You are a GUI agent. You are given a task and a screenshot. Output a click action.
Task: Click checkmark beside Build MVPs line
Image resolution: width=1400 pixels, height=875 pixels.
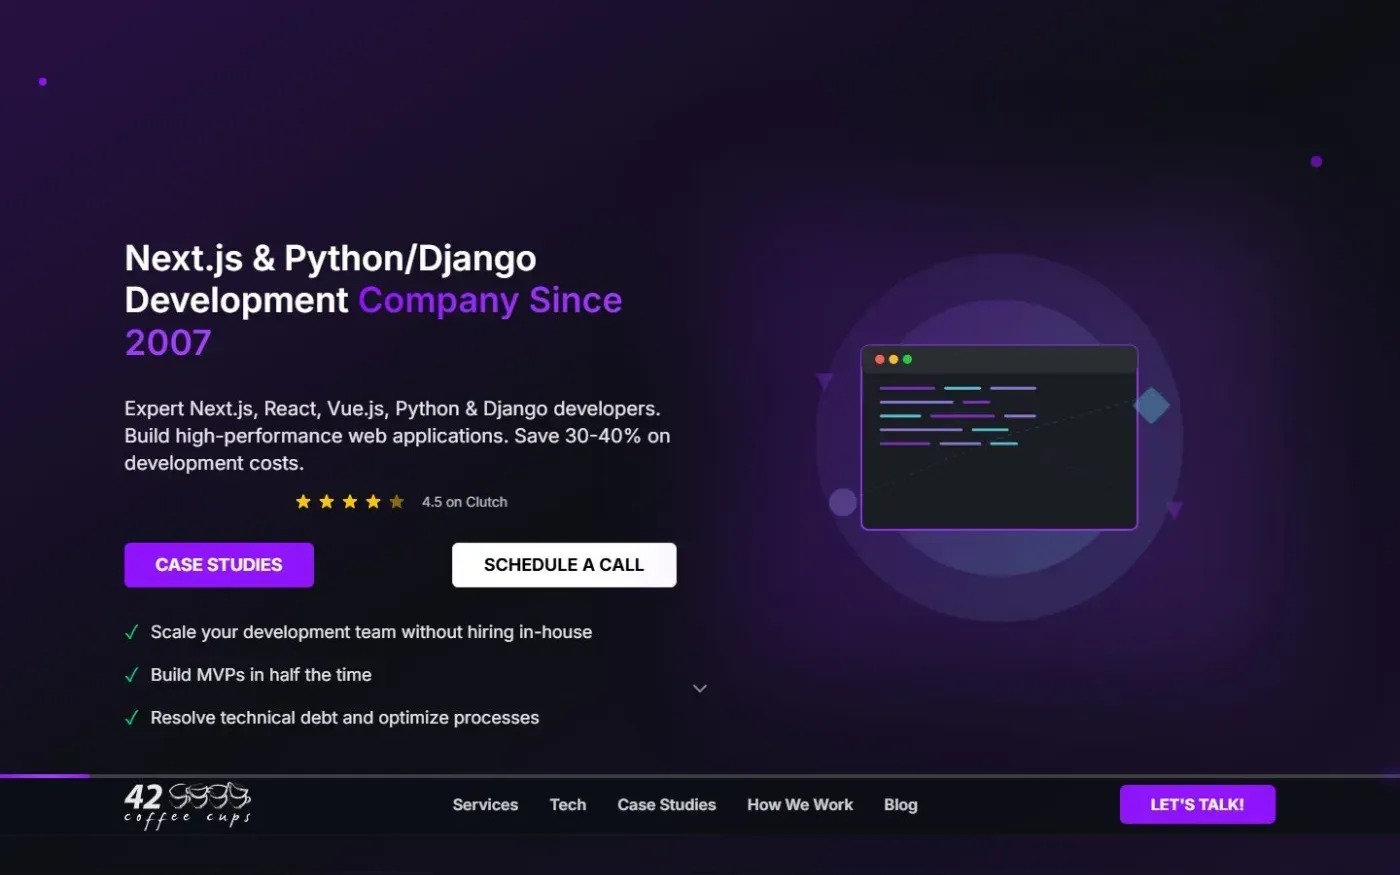click(131, 675)
